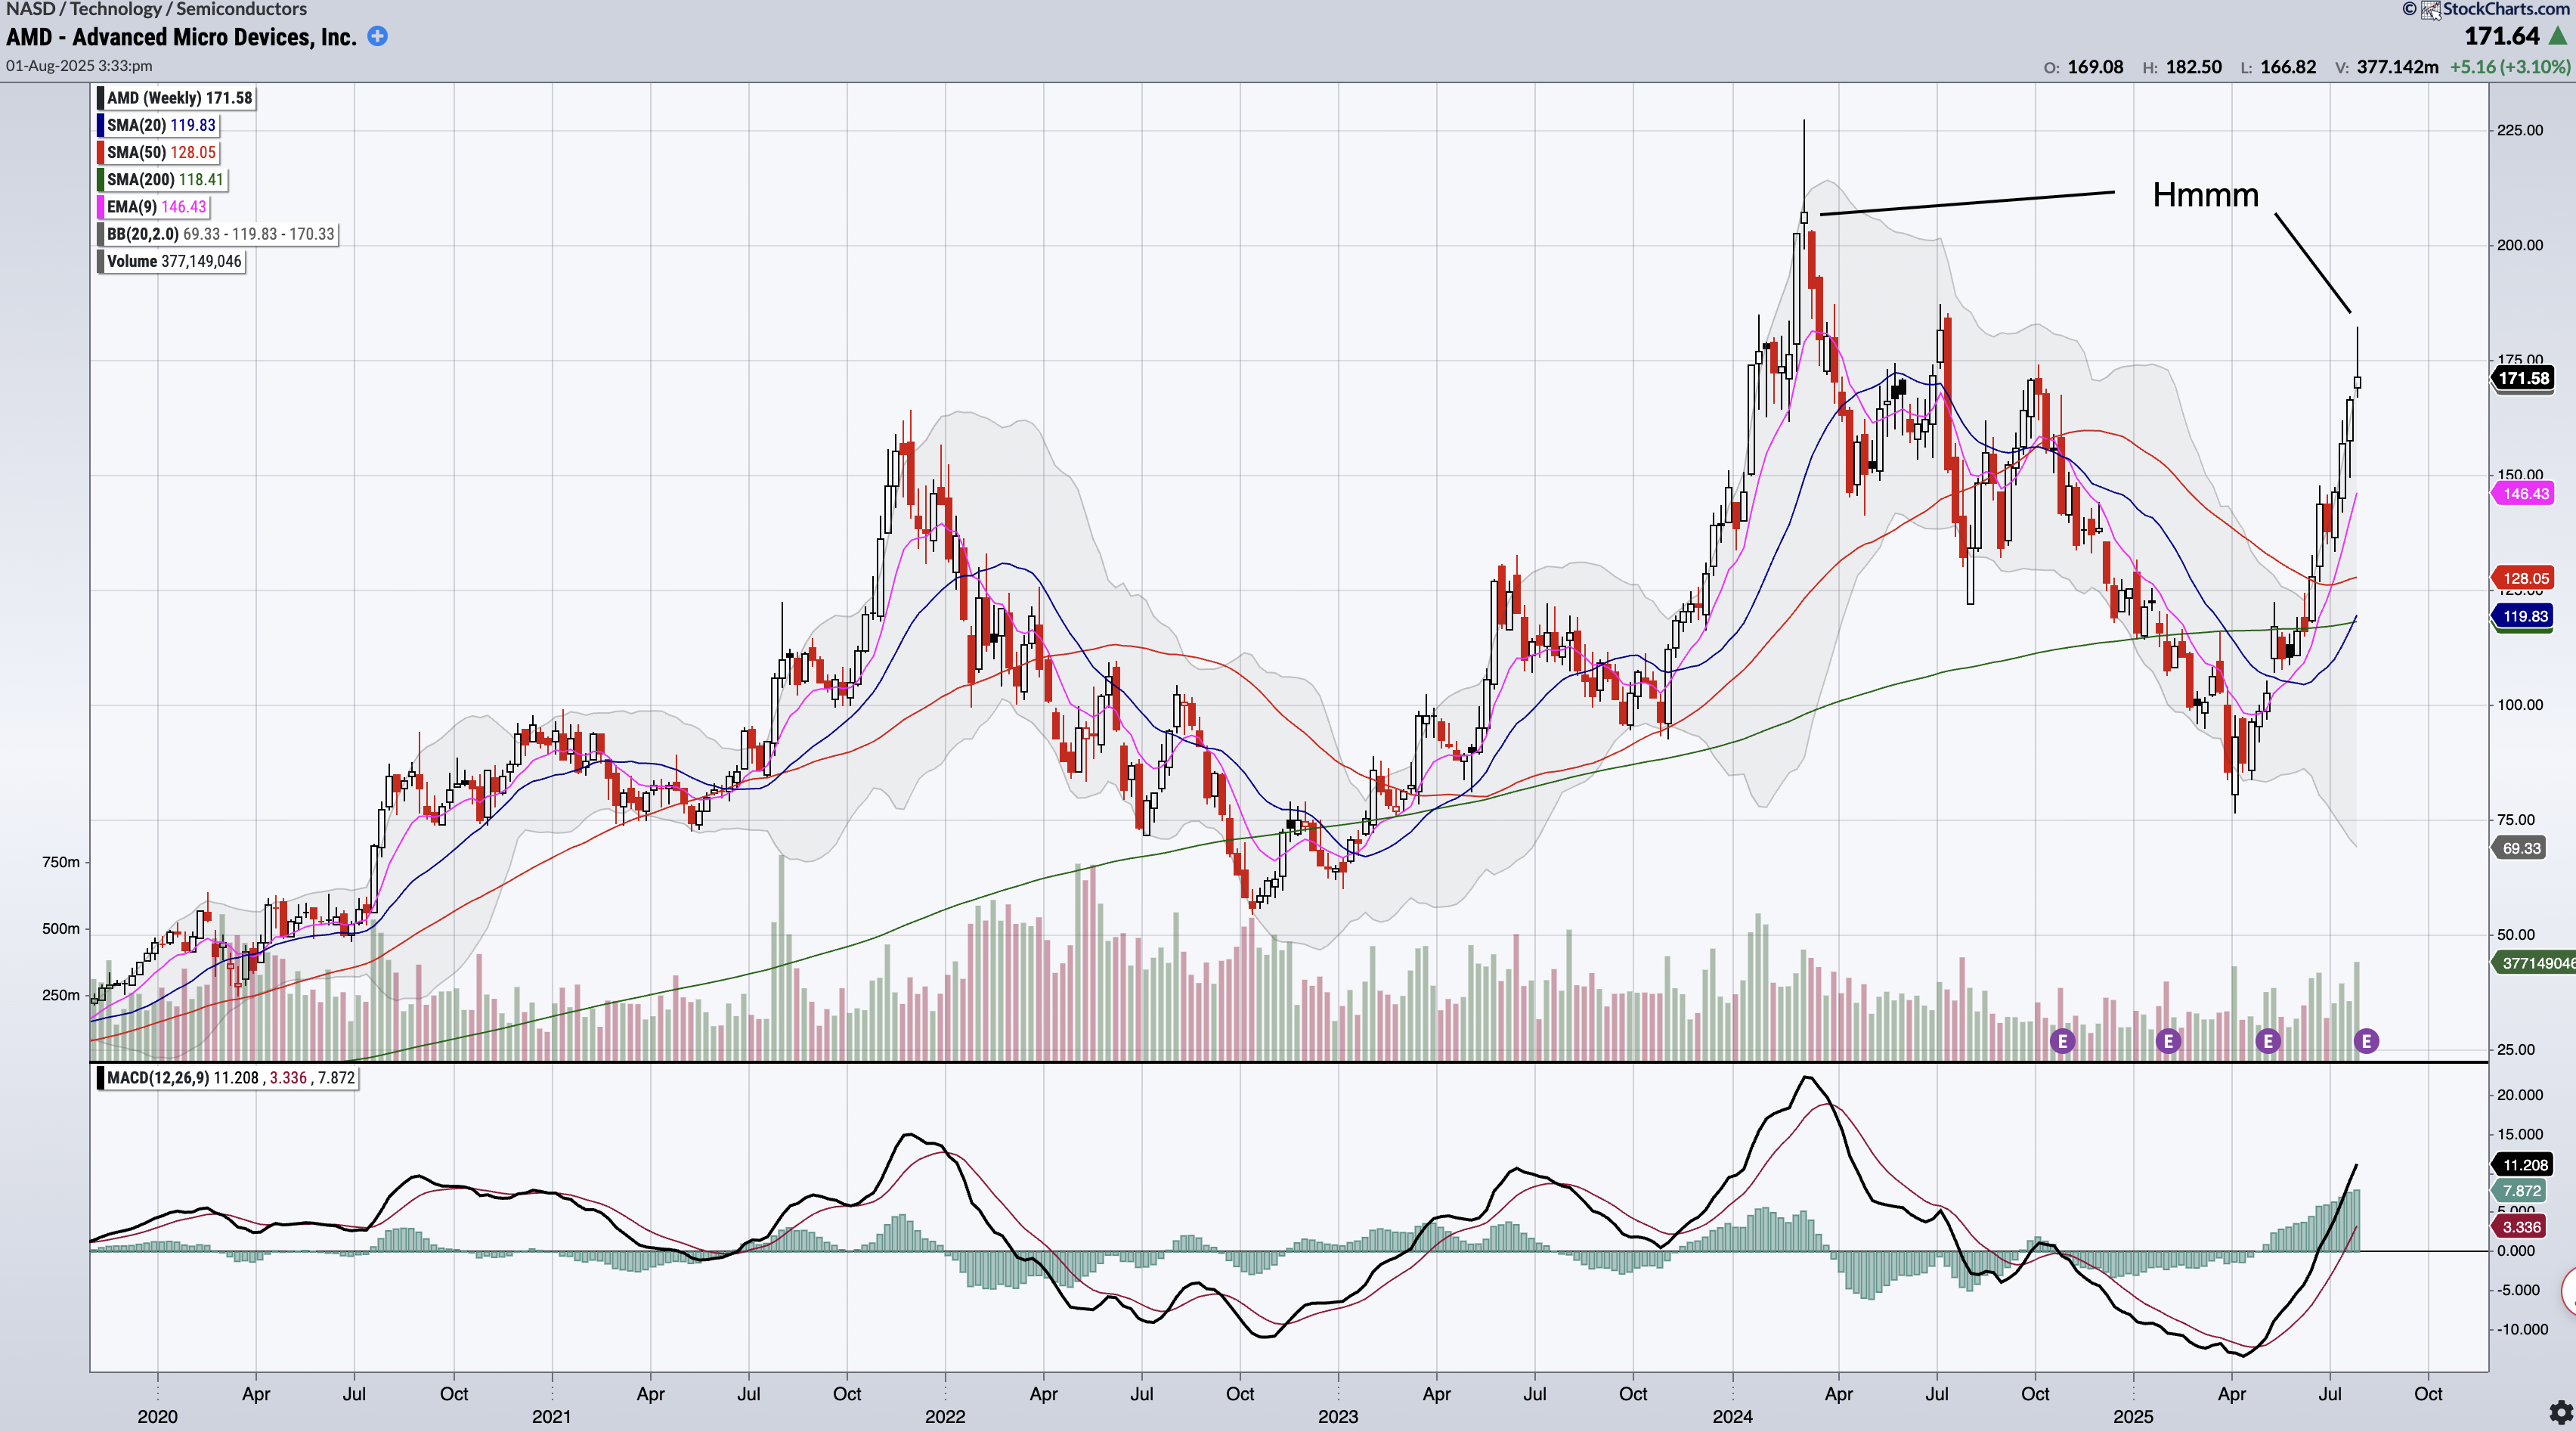Open the latest earnings marker after Jul 2025

tap(2366, 1041)
